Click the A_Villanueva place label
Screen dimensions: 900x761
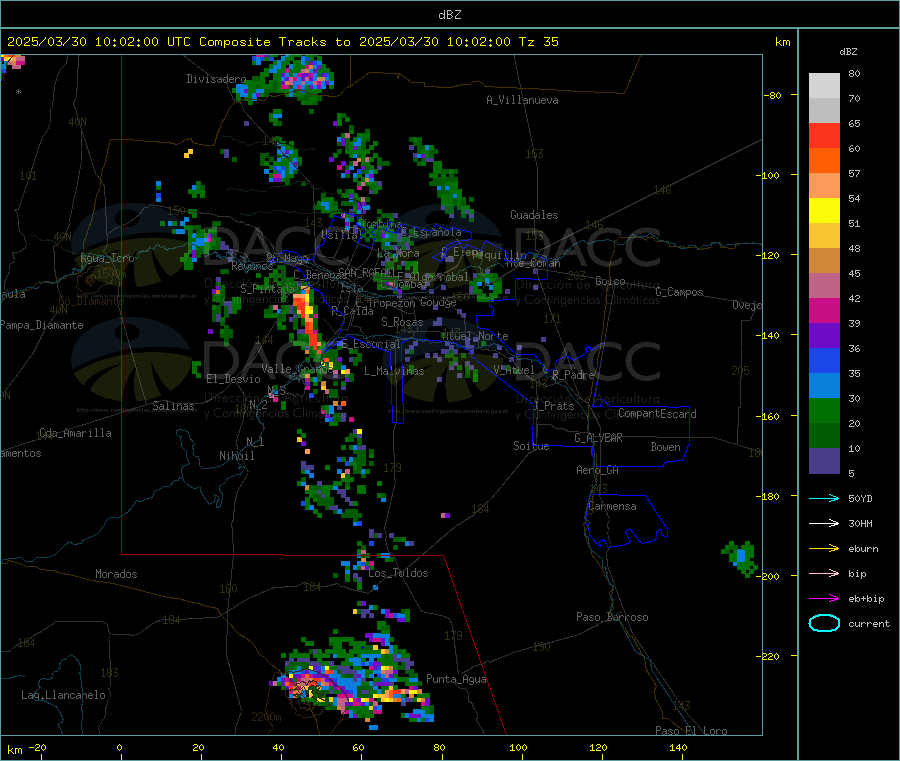click(522, 100)
